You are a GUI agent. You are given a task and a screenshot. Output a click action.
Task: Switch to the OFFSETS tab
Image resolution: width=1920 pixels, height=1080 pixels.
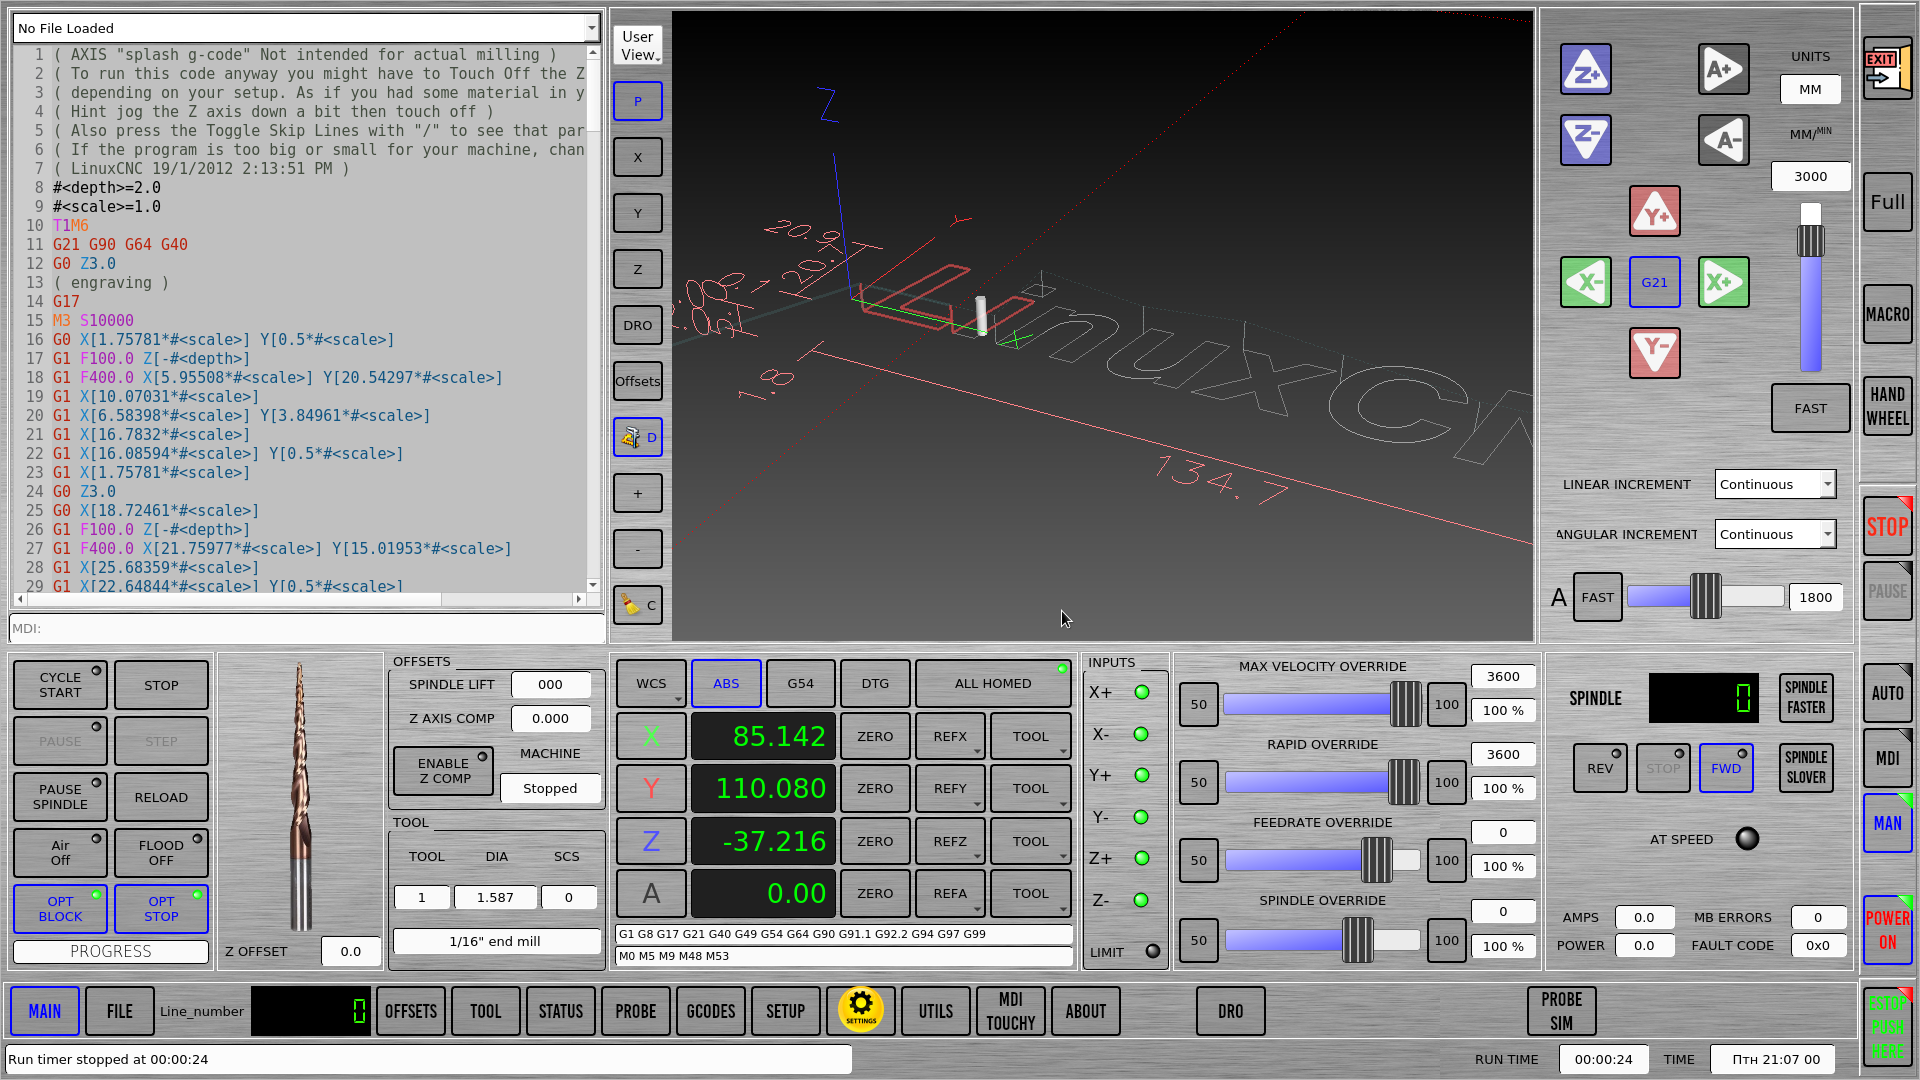click(x=411, y=1011)
